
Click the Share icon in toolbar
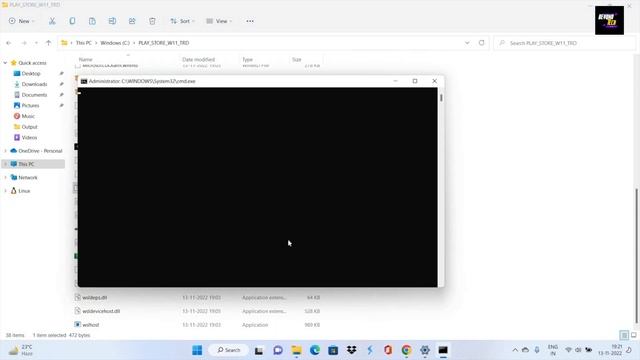132,21
